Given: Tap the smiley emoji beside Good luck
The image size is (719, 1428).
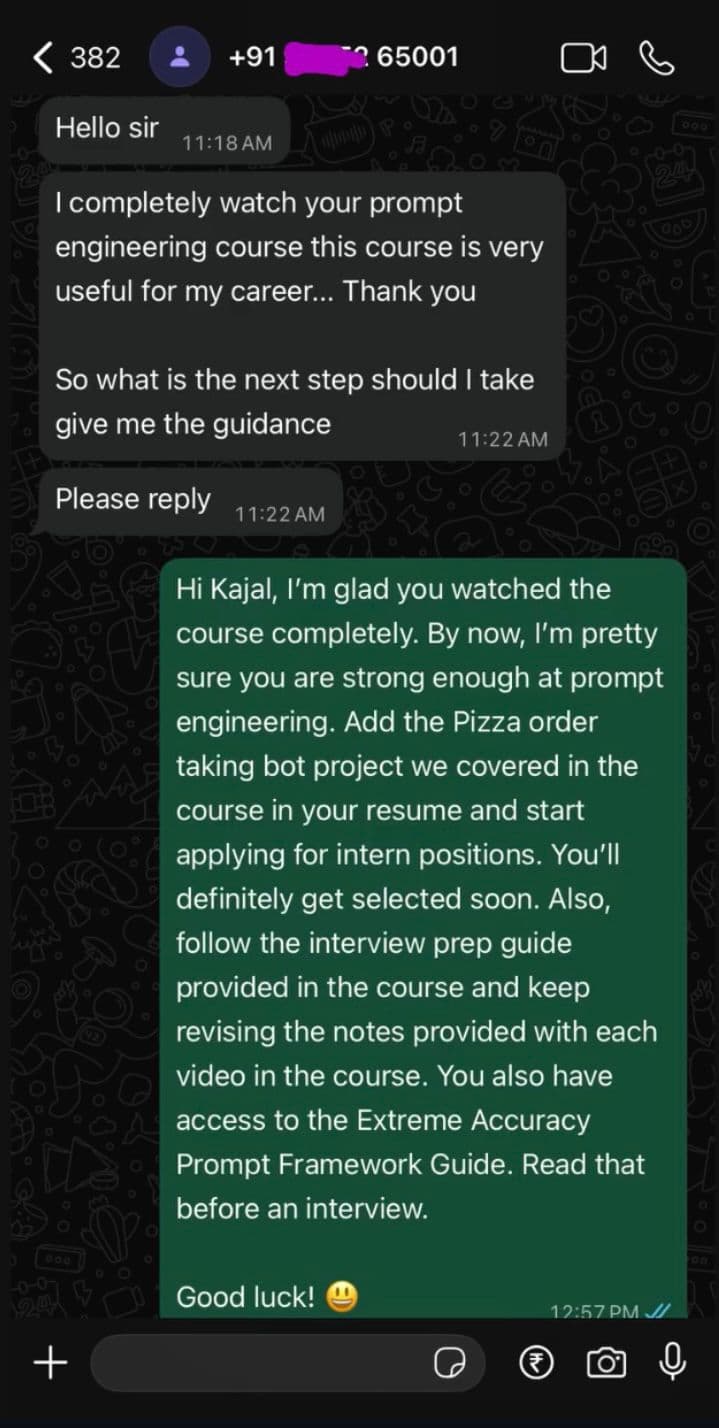Looking at the screenshot, I should click(340, 1296).
